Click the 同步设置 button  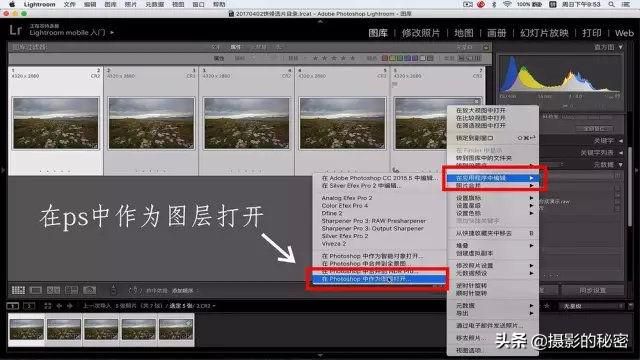[x=593, y=290]
